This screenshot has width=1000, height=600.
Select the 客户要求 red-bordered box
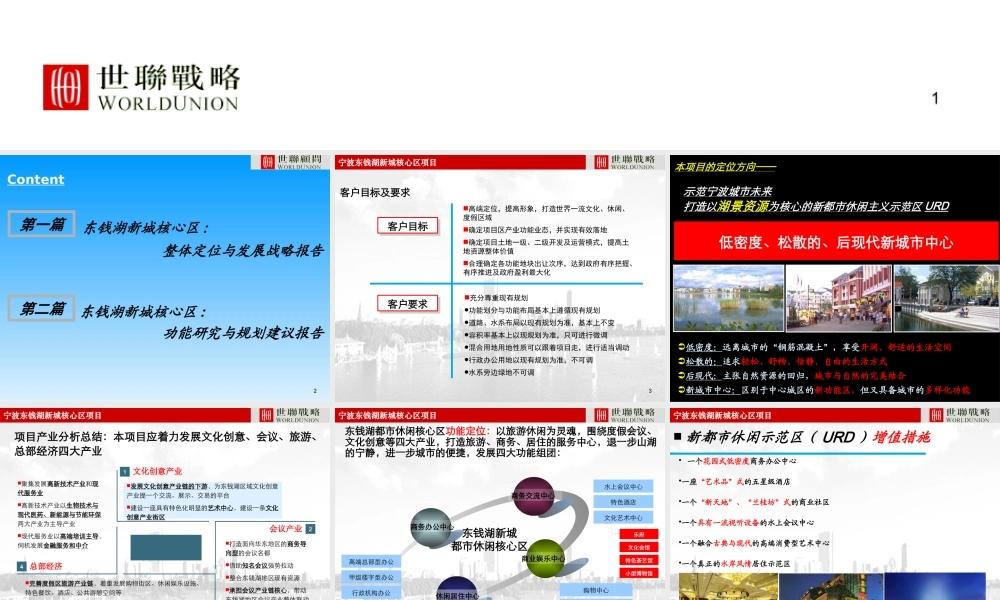point(408,304)
